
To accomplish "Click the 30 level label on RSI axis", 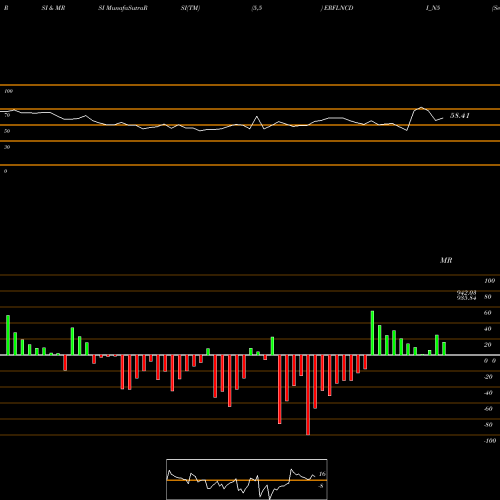I will [7, 147].
